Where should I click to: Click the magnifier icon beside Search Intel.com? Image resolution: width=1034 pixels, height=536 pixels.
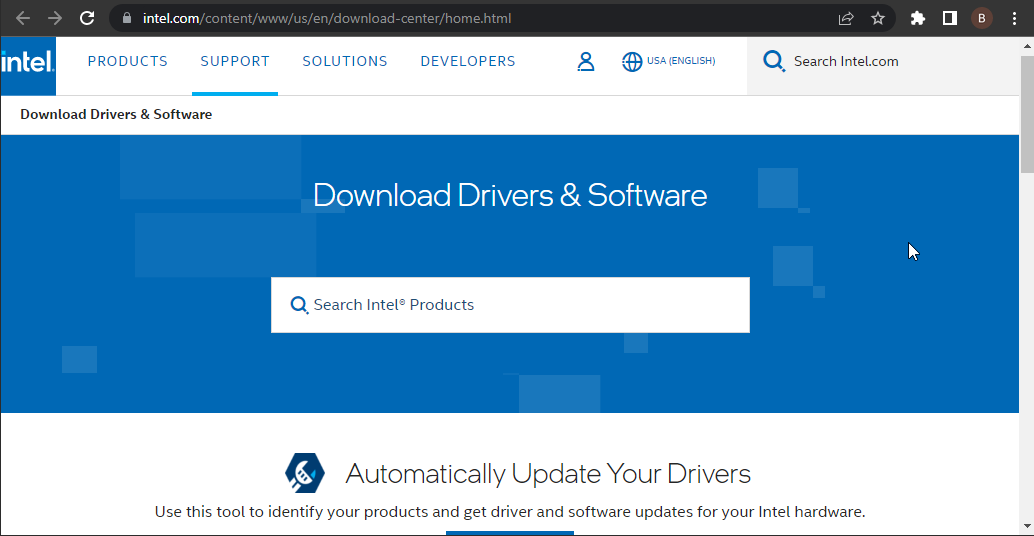point(774,62)
